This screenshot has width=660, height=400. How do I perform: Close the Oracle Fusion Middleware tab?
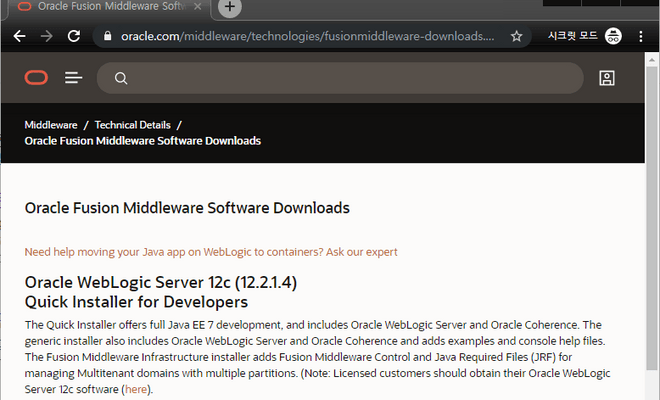(x=197, y=6)
